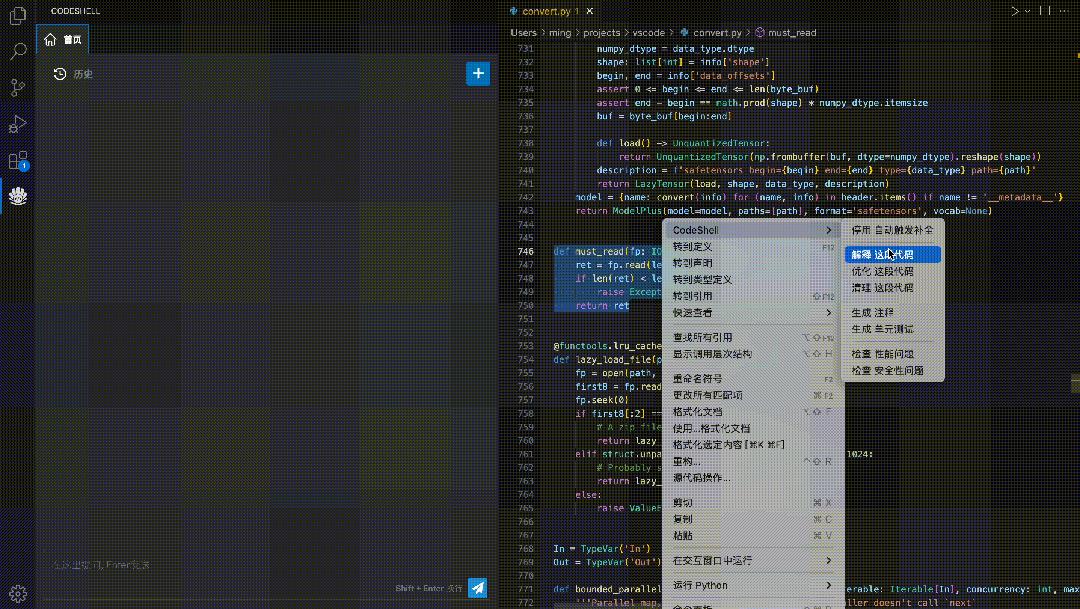This screenshot has height=609, width=1080.
Task: Open the Extensions view with the notification badge
Action: (x=18, y=160)
